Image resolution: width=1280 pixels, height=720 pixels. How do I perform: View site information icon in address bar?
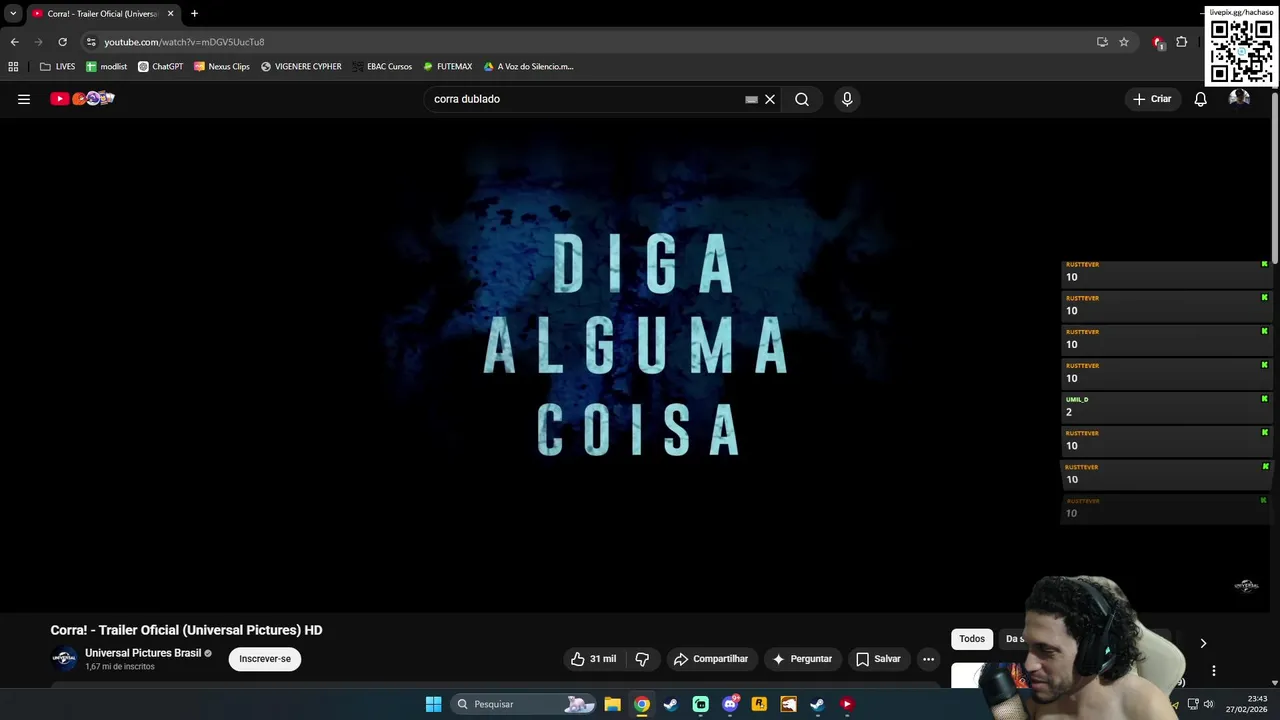(x=91, y=42)
